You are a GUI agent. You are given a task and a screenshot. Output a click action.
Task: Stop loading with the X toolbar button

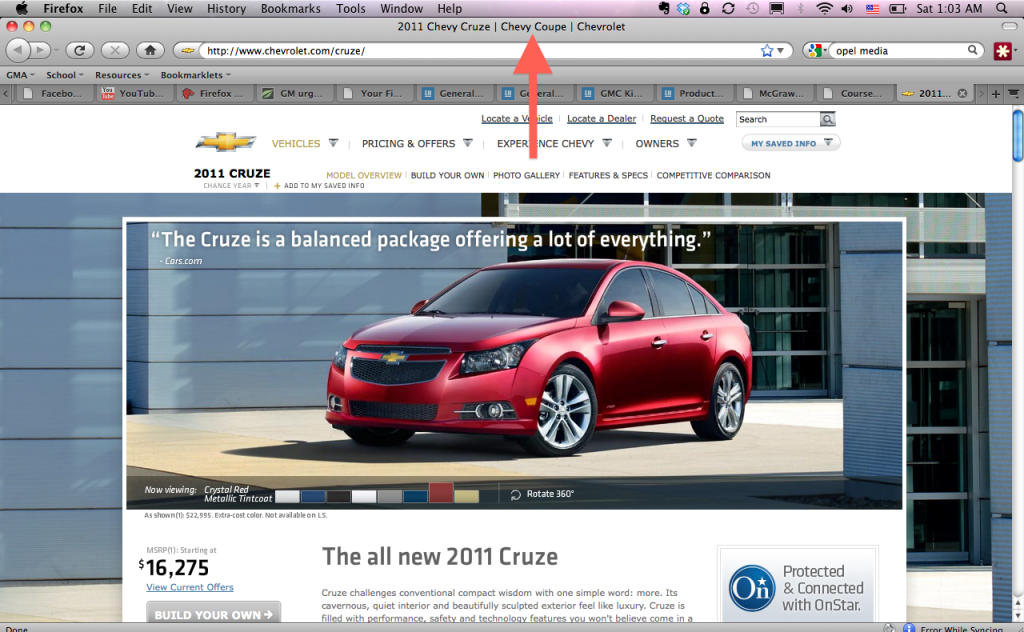click(115, 50)
